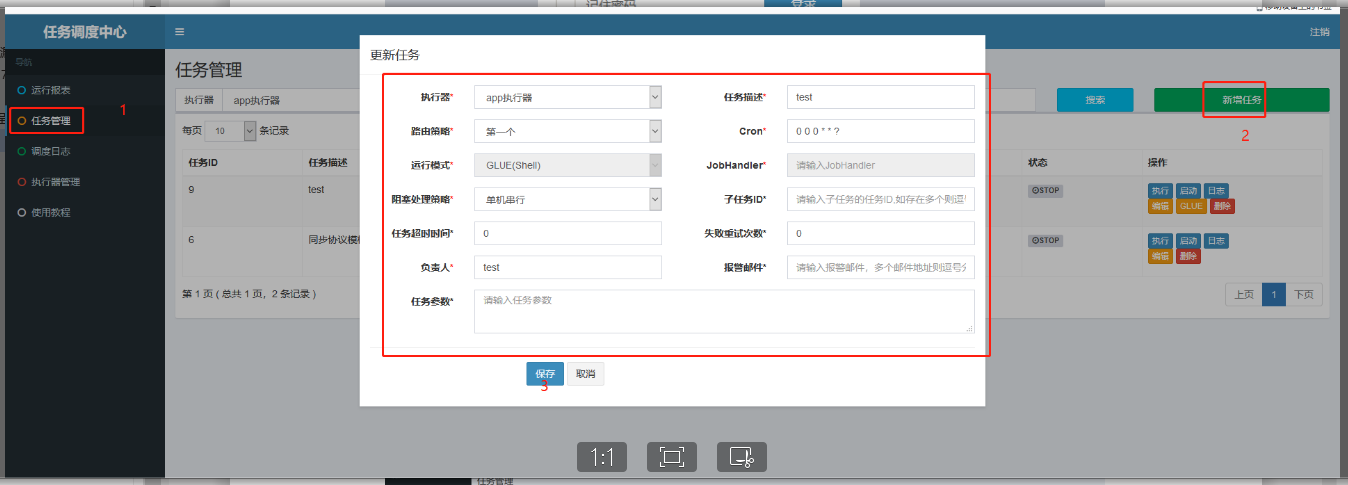
Task: Click task ID cell 9
Action: [191, 188]
